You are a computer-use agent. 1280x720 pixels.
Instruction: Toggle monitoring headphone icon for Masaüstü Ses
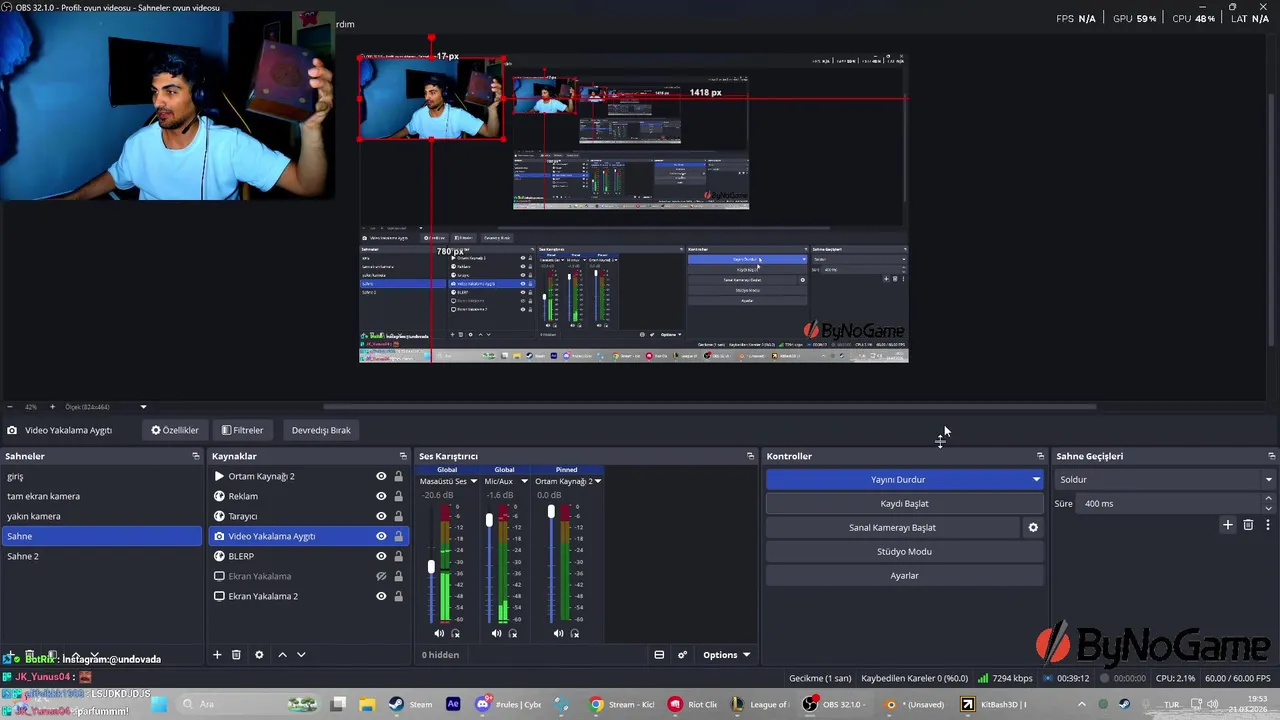pyautogui.click(x=456, y=633)
